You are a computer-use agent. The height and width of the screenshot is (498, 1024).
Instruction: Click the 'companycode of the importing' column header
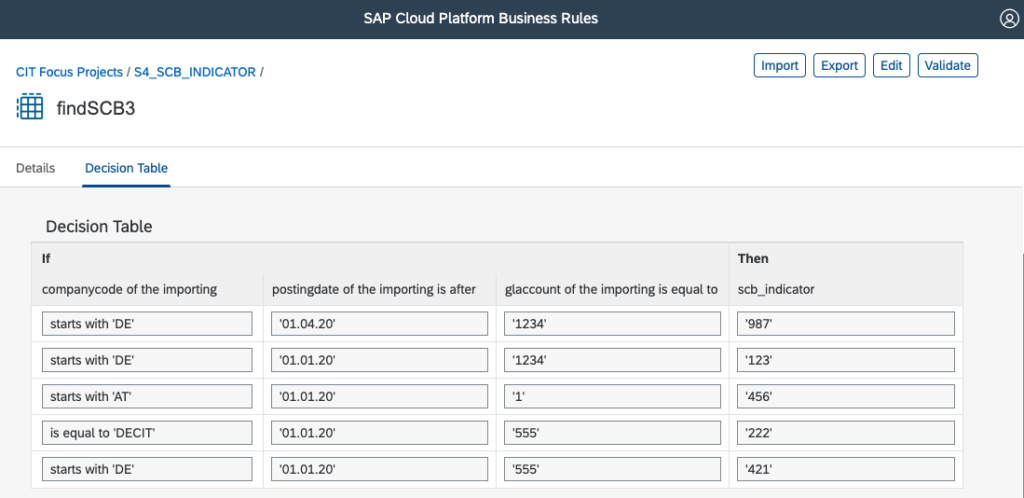click(x=129, y=290)
